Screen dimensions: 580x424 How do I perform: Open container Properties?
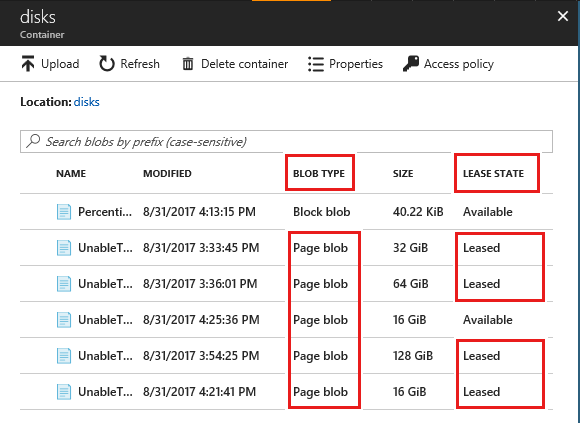click(356, 64)
